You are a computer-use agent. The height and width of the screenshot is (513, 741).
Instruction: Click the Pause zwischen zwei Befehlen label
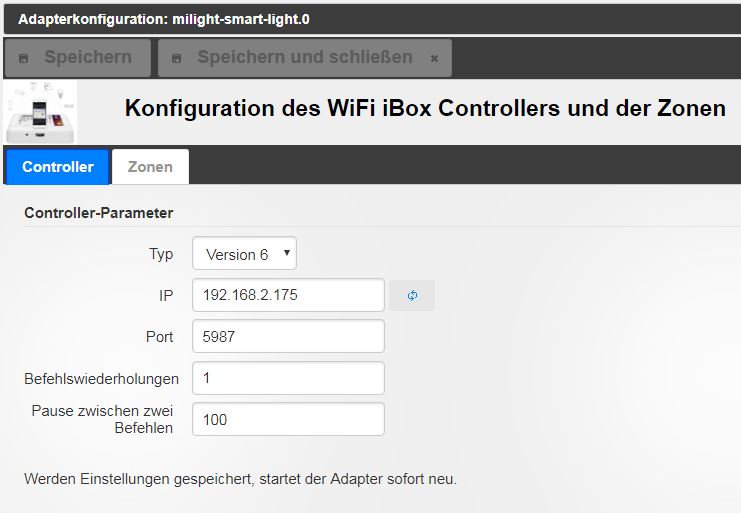pyautogui.click(x=102, y=419)
